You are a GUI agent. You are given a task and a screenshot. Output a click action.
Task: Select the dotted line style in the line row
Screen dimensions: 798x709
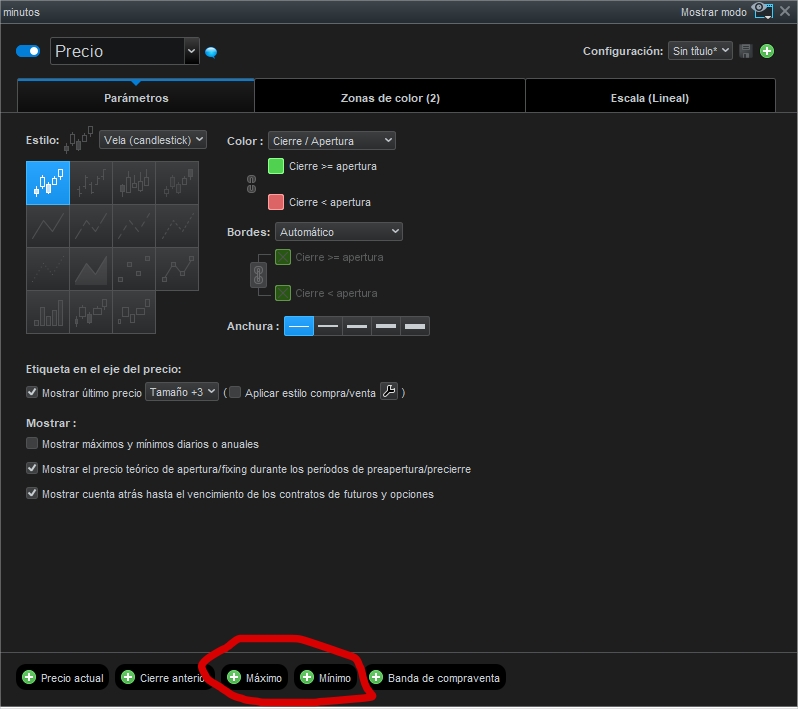[x=177, y=226]
